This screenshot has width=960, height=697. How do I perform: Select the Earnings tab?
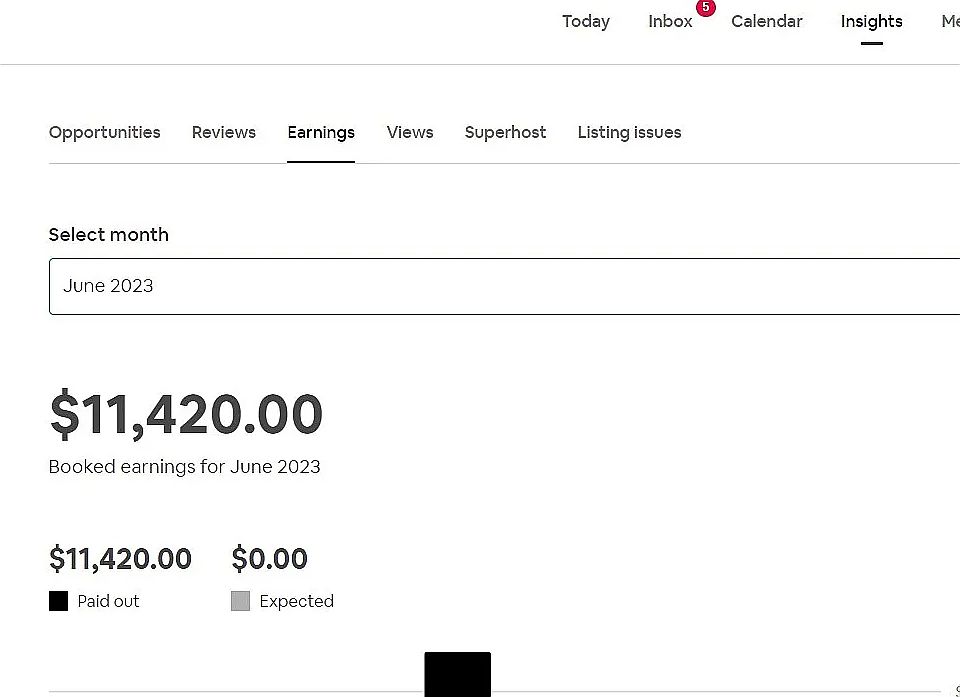320,132
